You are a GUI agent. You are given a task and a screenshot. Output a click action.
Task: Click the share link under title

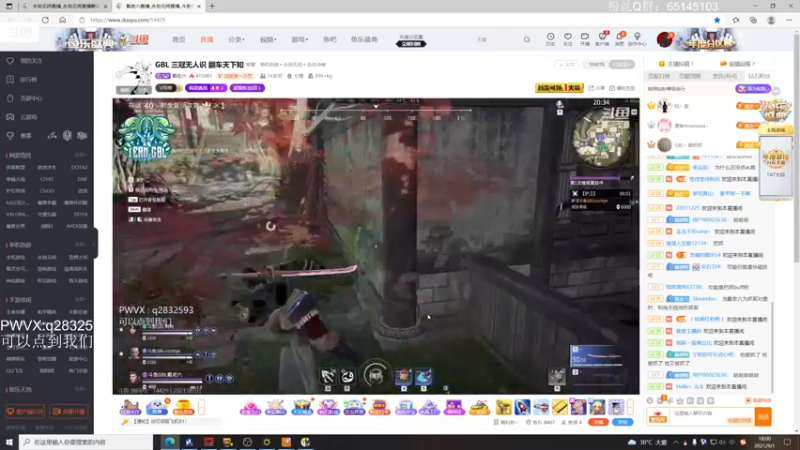pyautogui.click(x=597, y=88)
